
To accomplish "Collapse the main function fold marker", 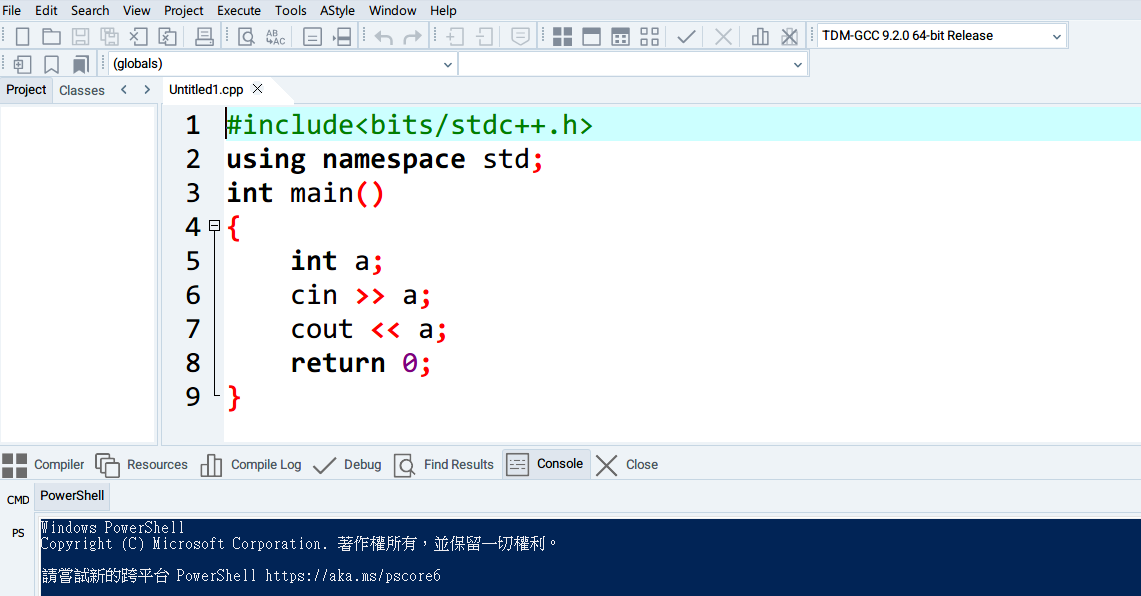I will (x=214, y=227).
